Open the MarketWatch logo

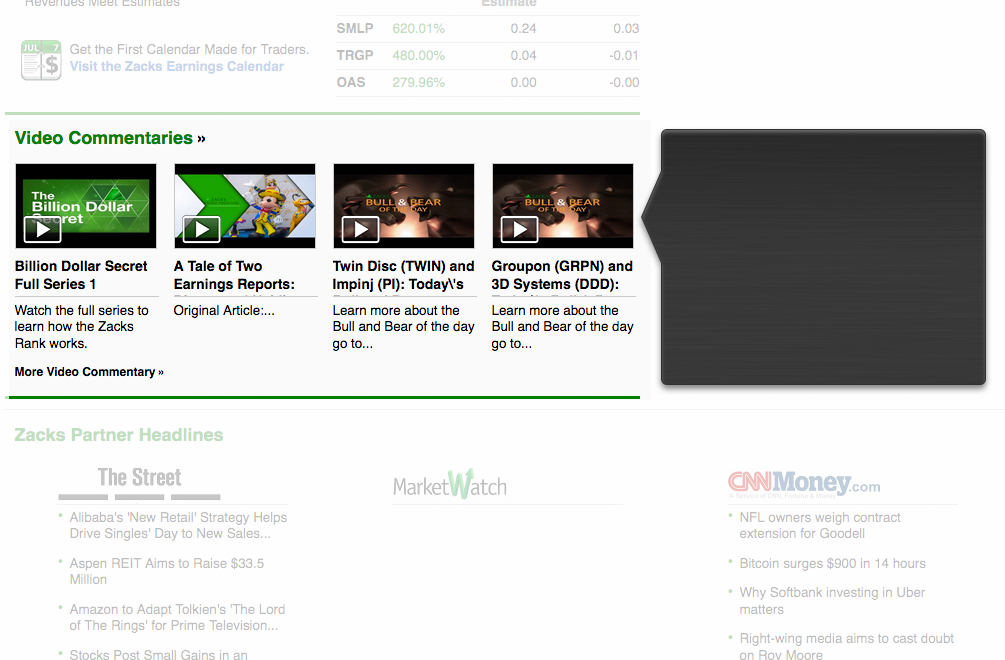tap(450, 486)
